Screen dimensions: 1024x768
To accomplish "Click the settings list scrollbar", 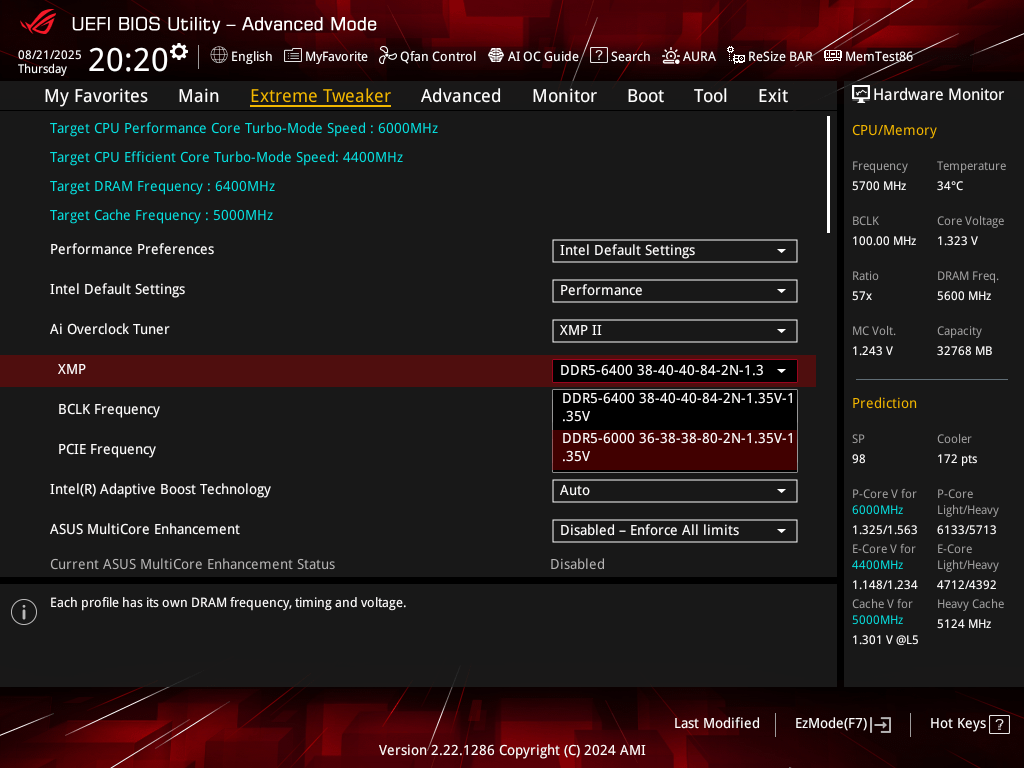I will 828,175.
